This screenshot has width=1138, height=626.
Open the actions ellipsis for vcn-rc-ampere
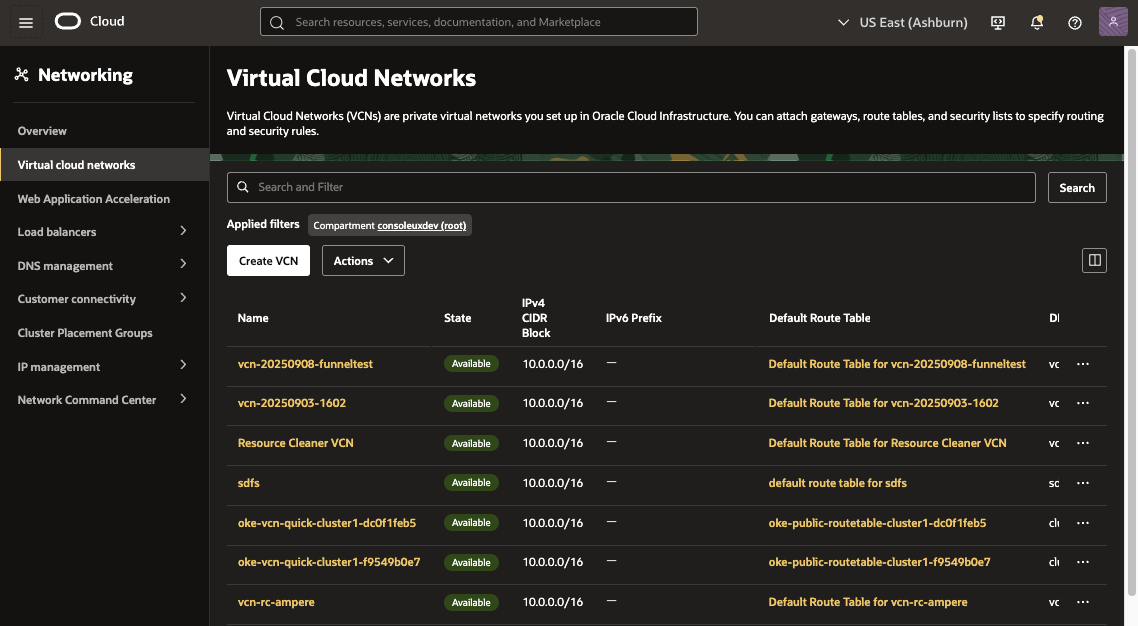click(x=1083, y=601)
